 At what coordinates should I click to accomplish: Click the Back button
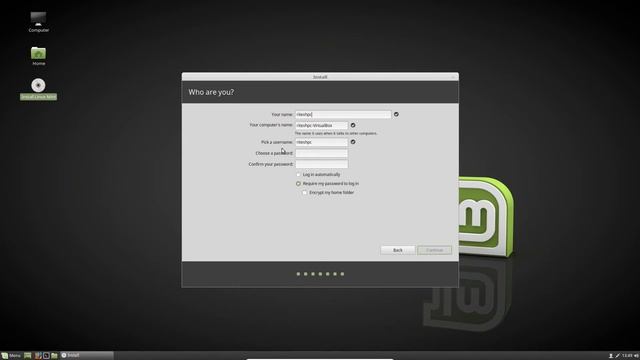click(x=398, y=250)
